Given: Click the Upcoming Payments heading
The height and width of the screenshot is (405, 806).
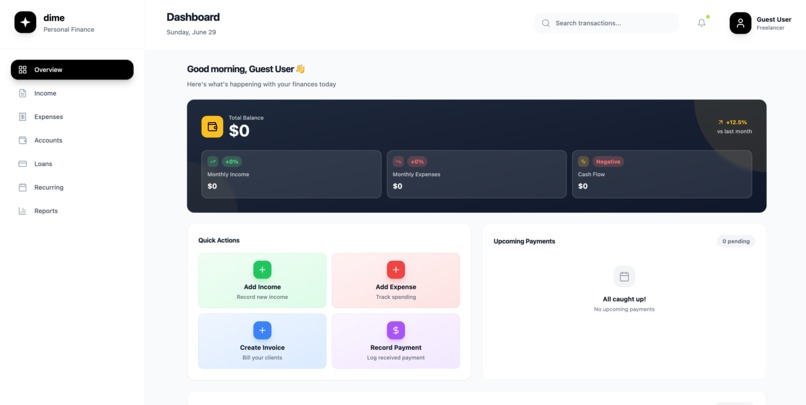Looking at the screenshot, I should (x=524, y=241).
